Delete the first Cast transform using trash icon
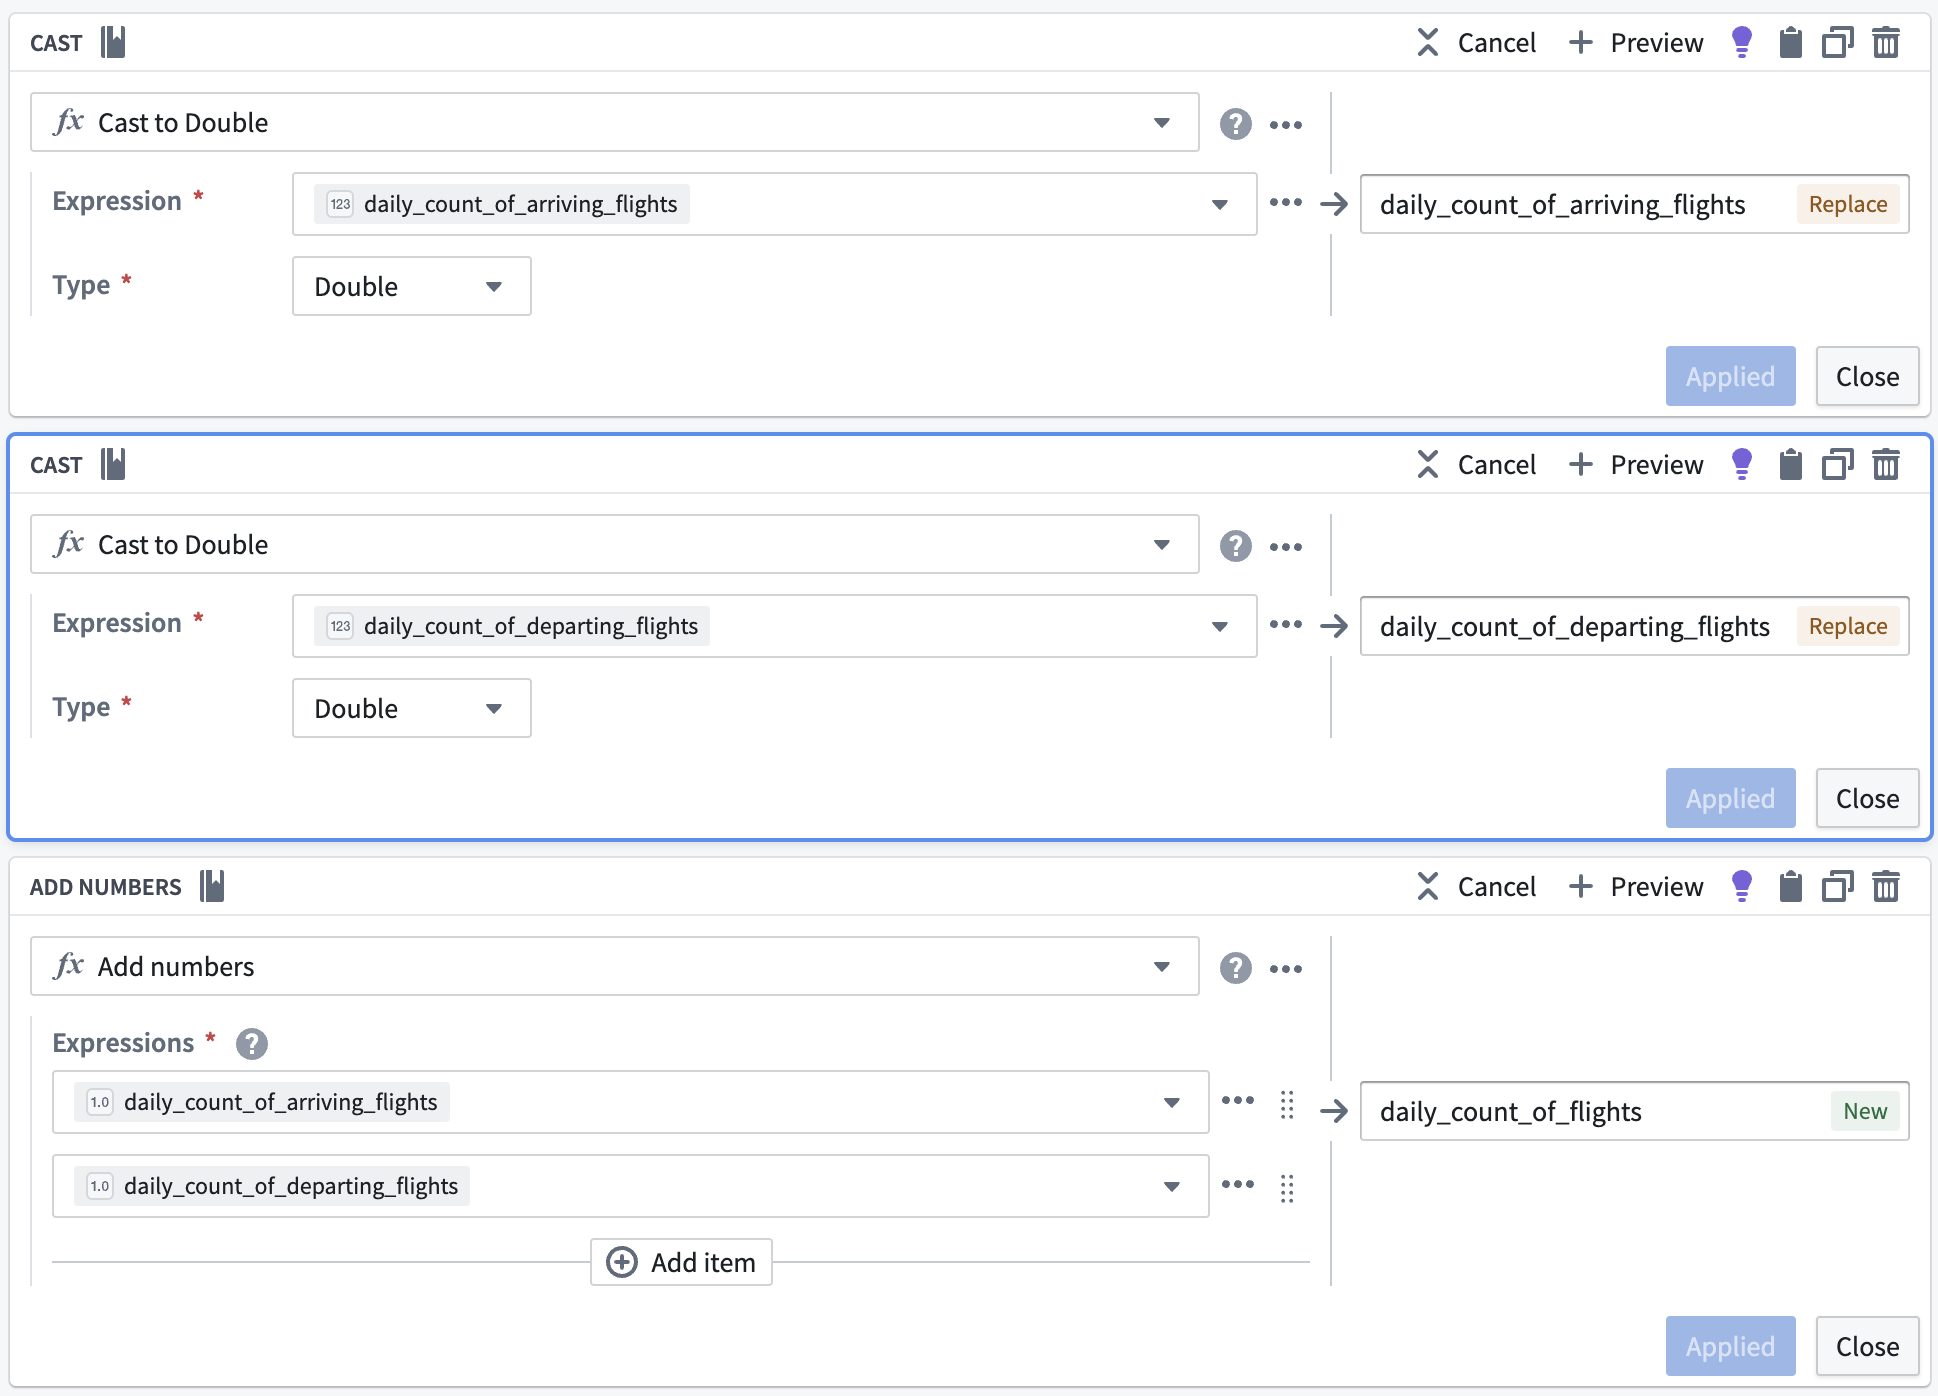The image size is (1938, 1396). 1885,43
